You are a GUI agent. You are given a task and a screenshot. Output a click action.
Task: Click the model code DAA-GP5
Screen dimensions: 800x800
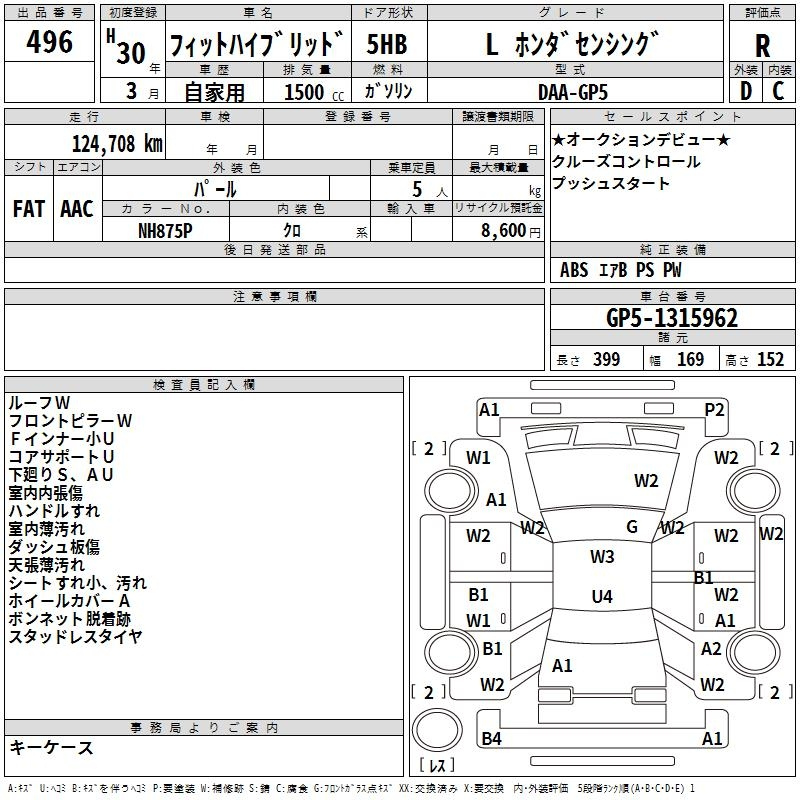point(571,91)
